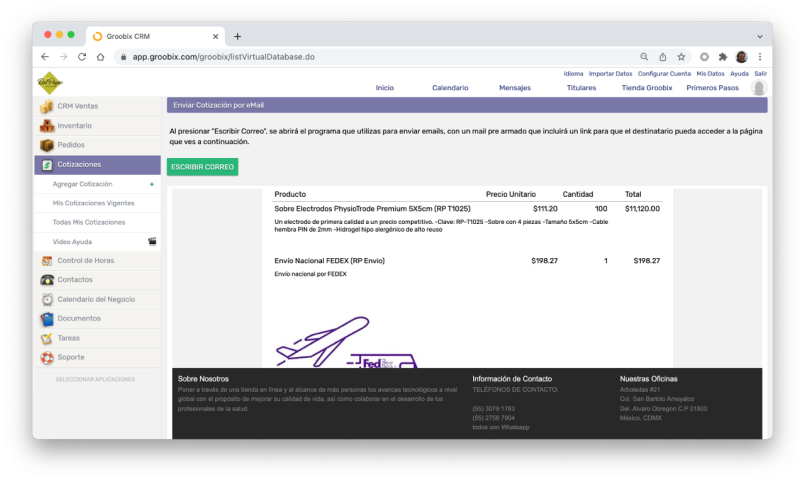
Task: Click the Inventario boxes icon
Action: point(47,126)
